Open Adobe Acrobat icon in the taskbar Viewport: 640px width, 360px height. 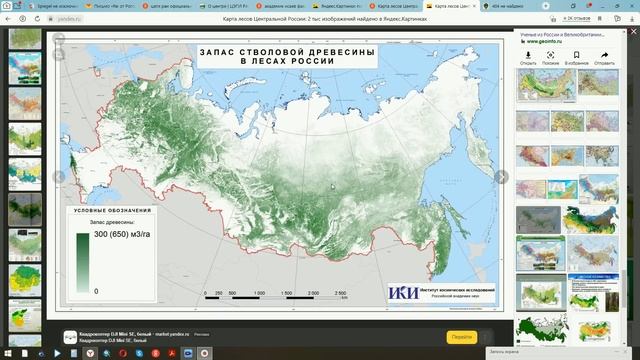pos(172,353)
